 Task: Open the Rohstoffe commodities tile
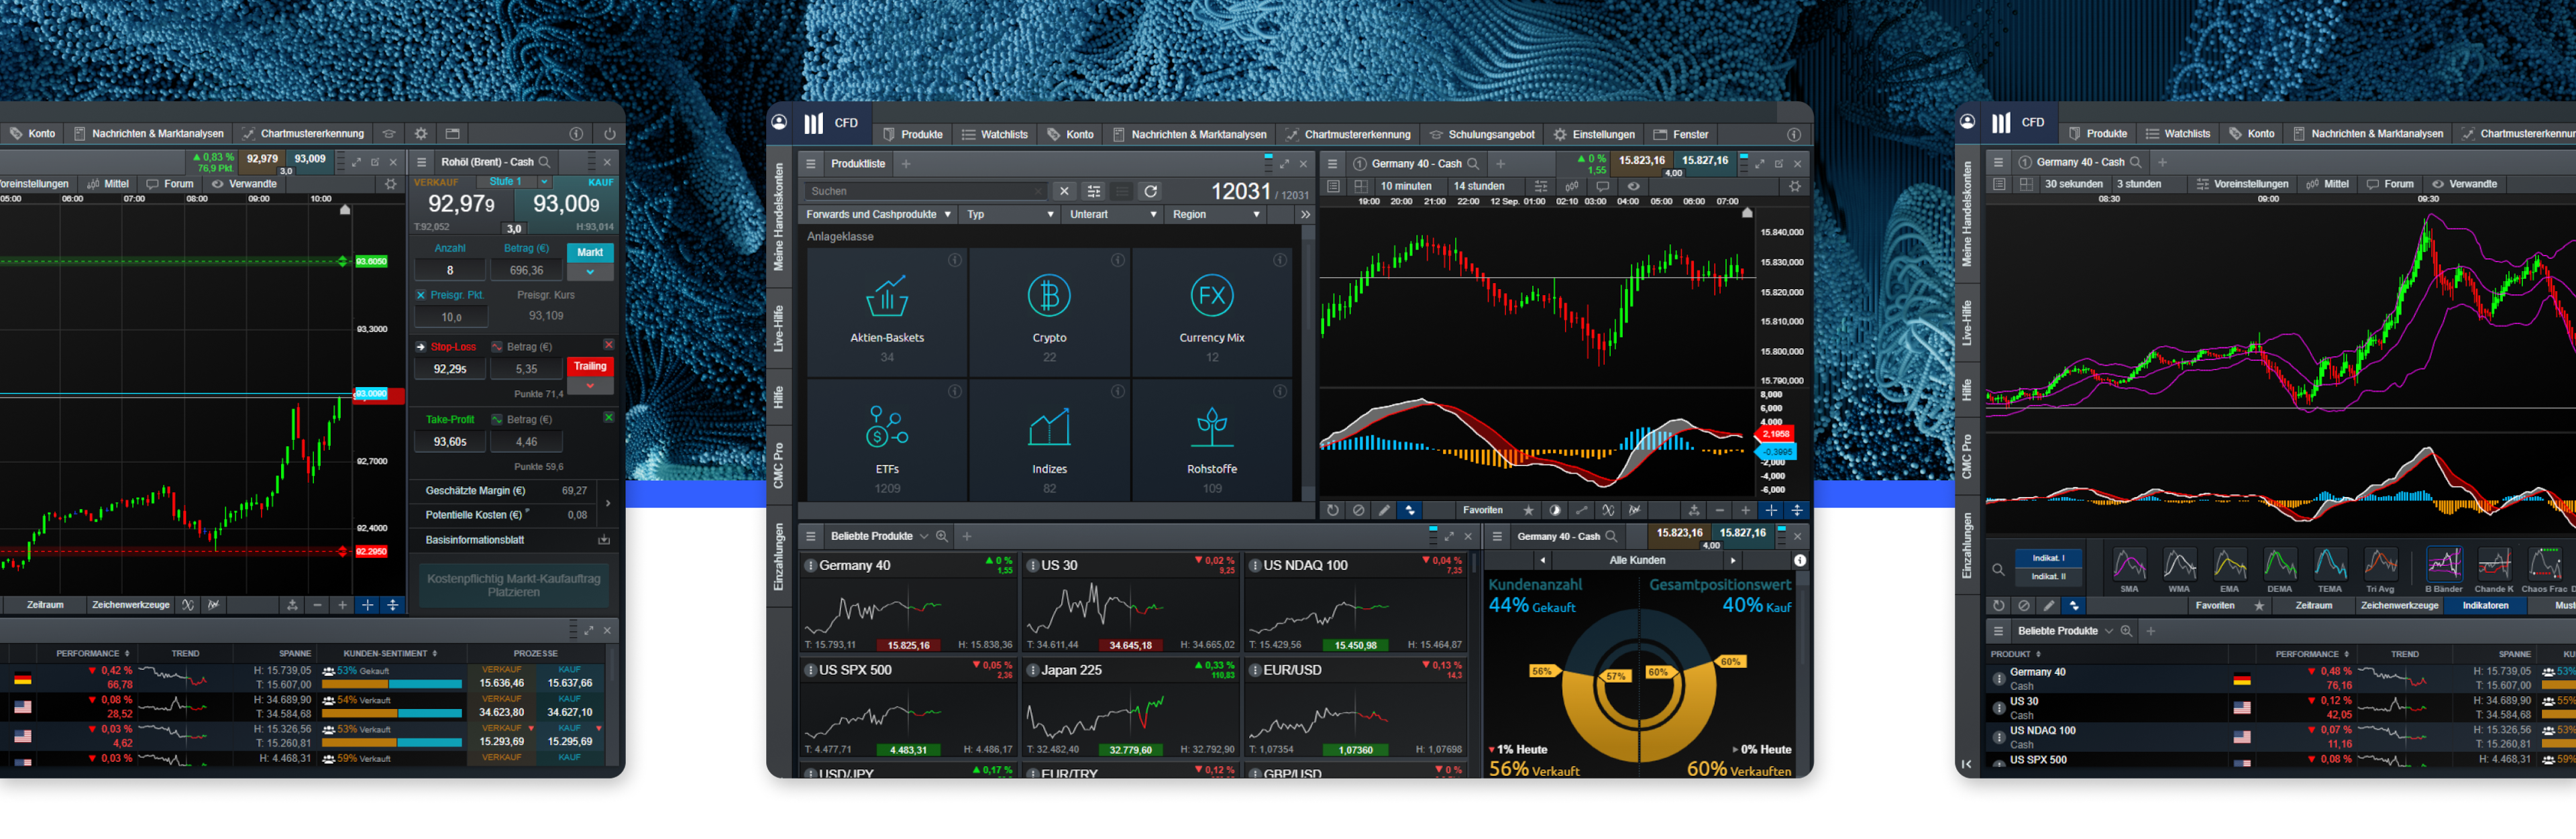(1211, 441)
